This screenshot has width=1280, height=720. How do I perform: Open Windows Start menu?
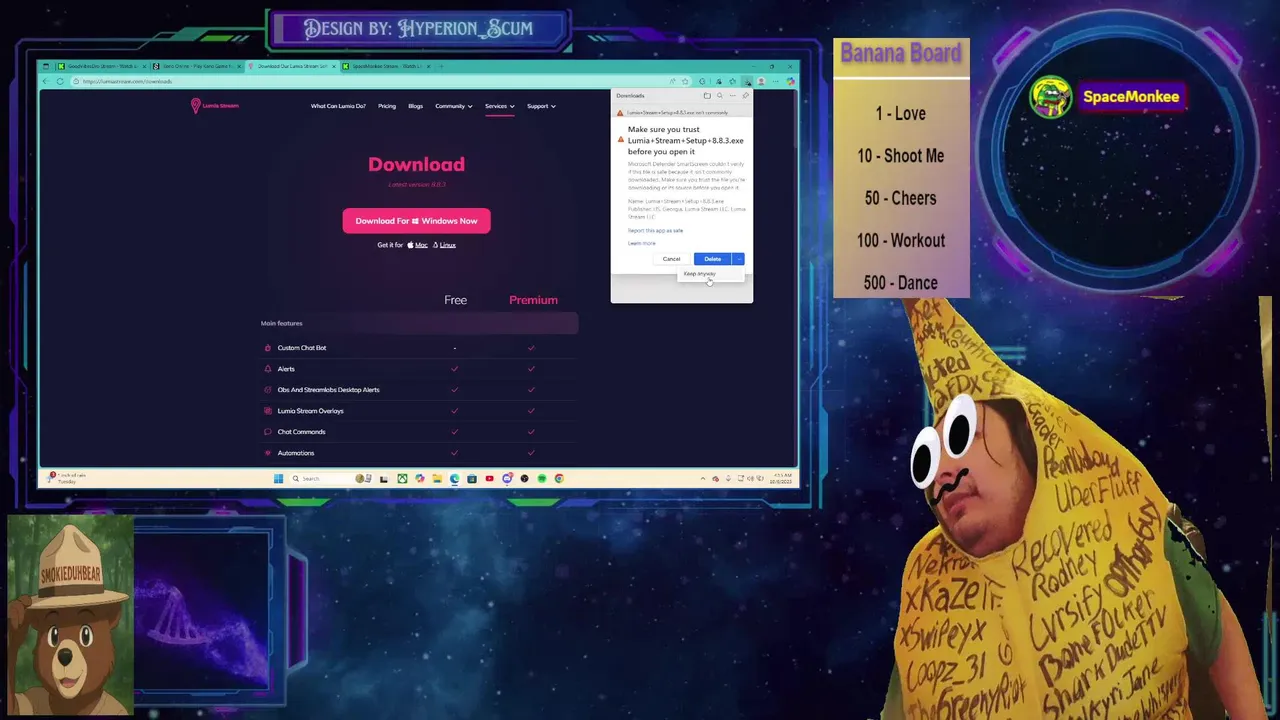click(x=278, y=479)
